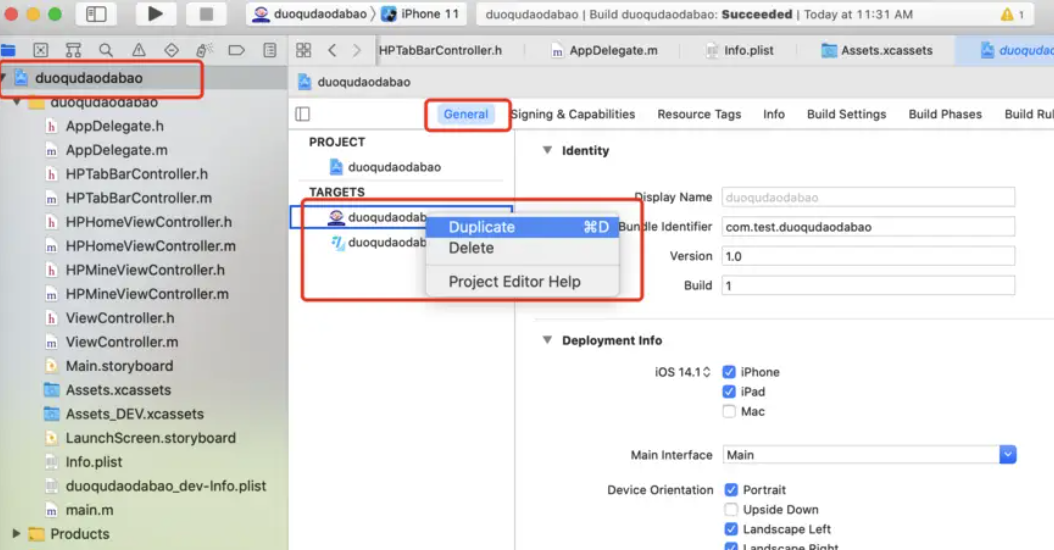Open the Build Settings tab
Screen dimensions: 1054x550
(846, 114)
